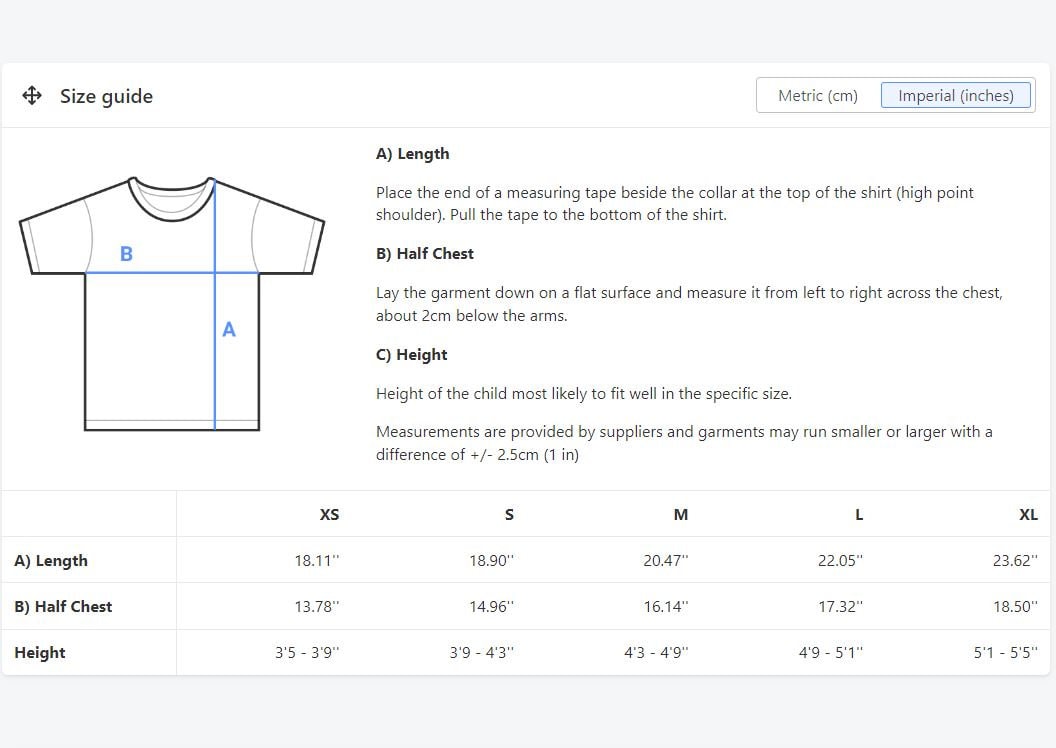Click the C) Height description heading

tap(411, 355)
